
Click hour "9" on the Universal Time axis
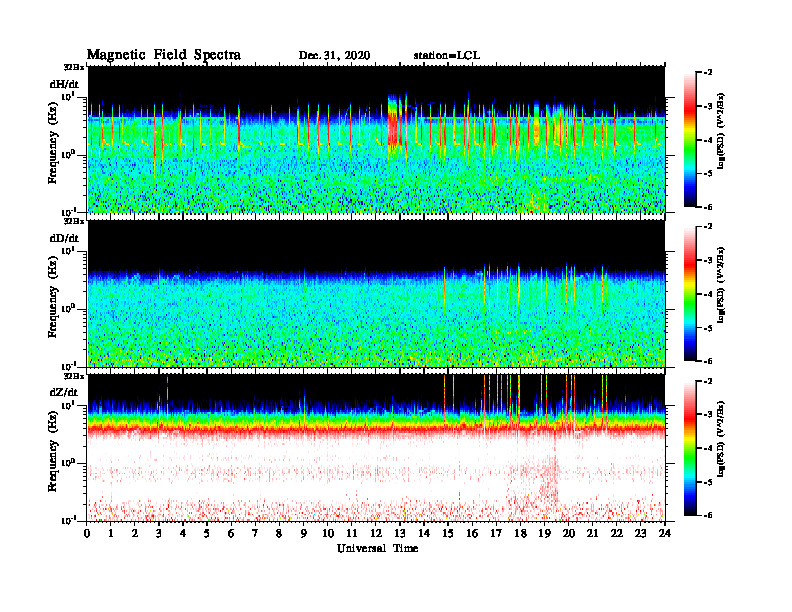click(304, 533)
